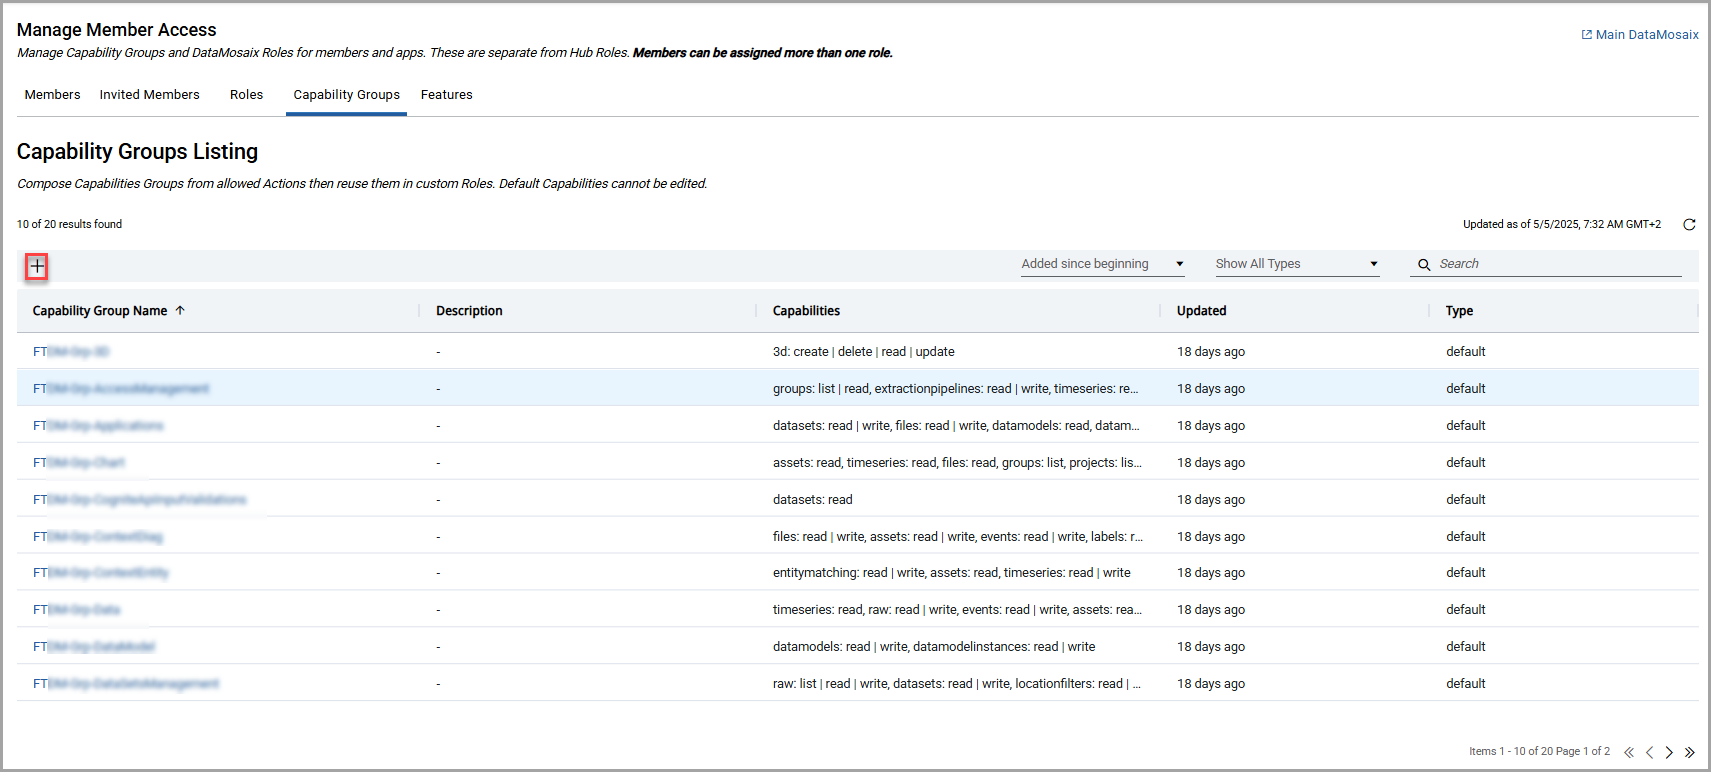This screenshot has width=1711, height=772.
Task: Select the Roles tab
Action: (246, 95)
